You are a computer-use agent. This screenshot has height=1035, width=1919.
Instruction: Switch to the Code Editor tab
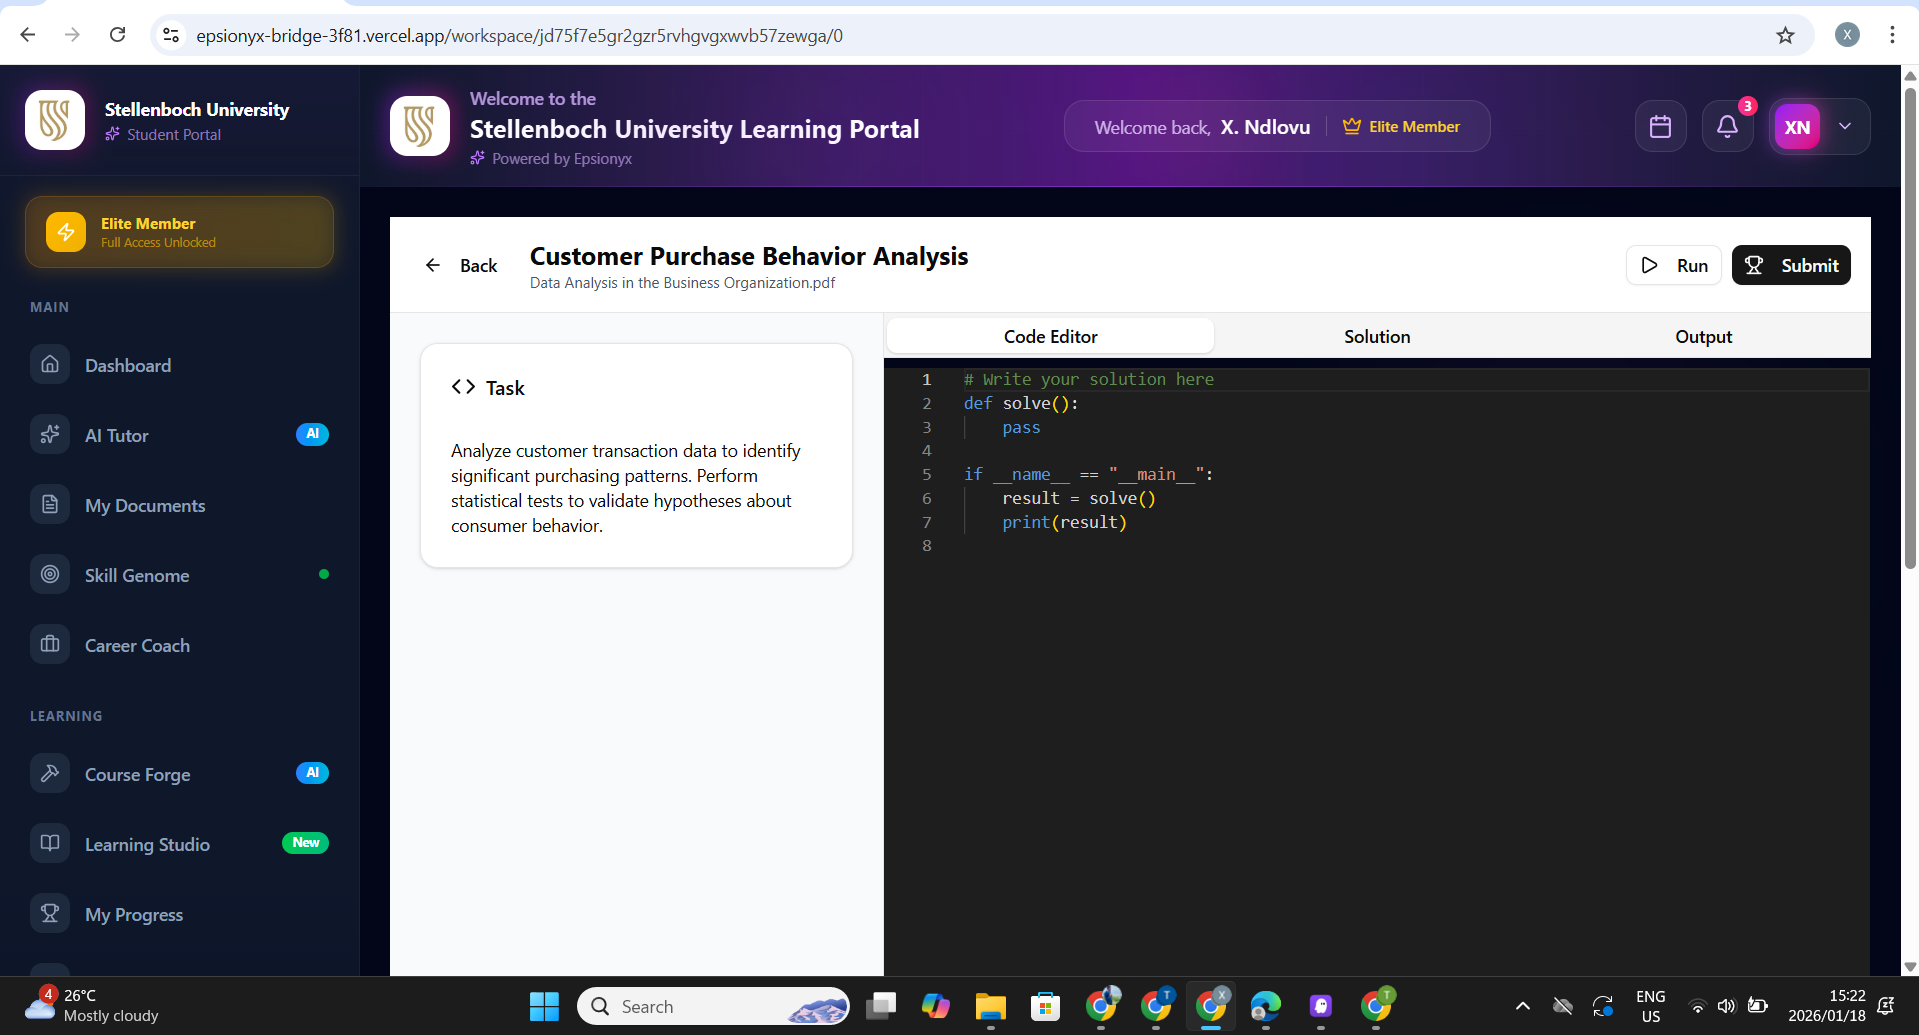(x=1050, y=337)
